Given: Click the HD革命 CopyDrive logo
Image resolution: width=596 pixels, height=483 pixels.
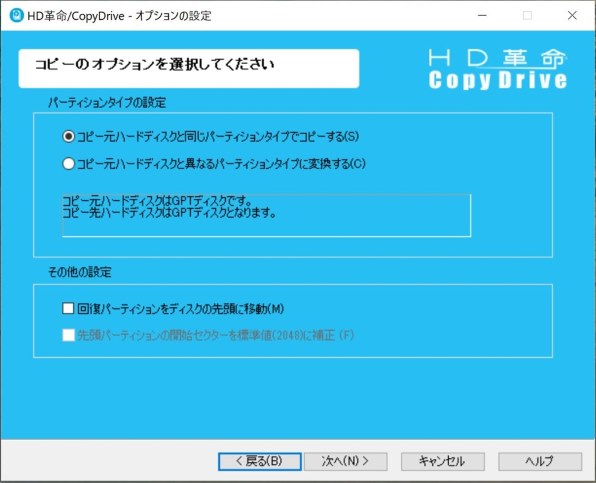Looking at the screenshot, I should pos(497,69).
